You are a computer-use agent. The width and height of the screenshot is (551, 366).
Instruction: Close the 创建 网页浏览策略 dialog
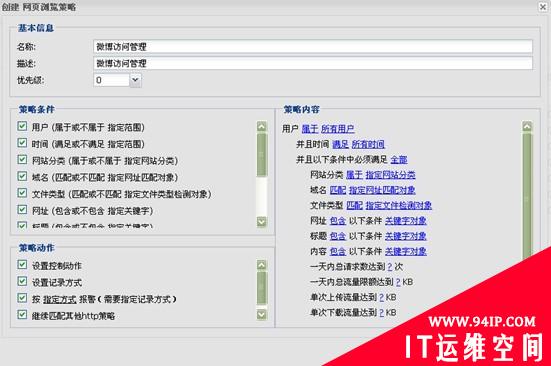[543, 7]
